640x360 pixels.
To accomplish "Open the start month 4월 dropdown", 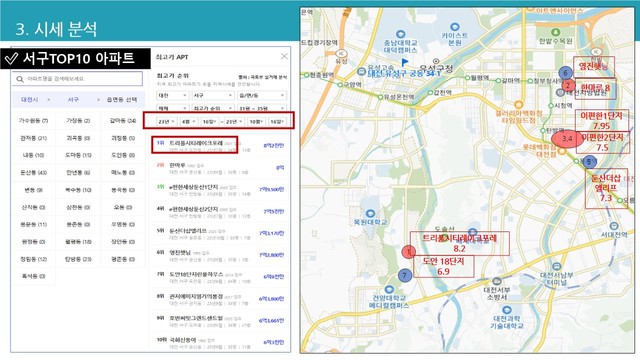I will tap(189, 122).
